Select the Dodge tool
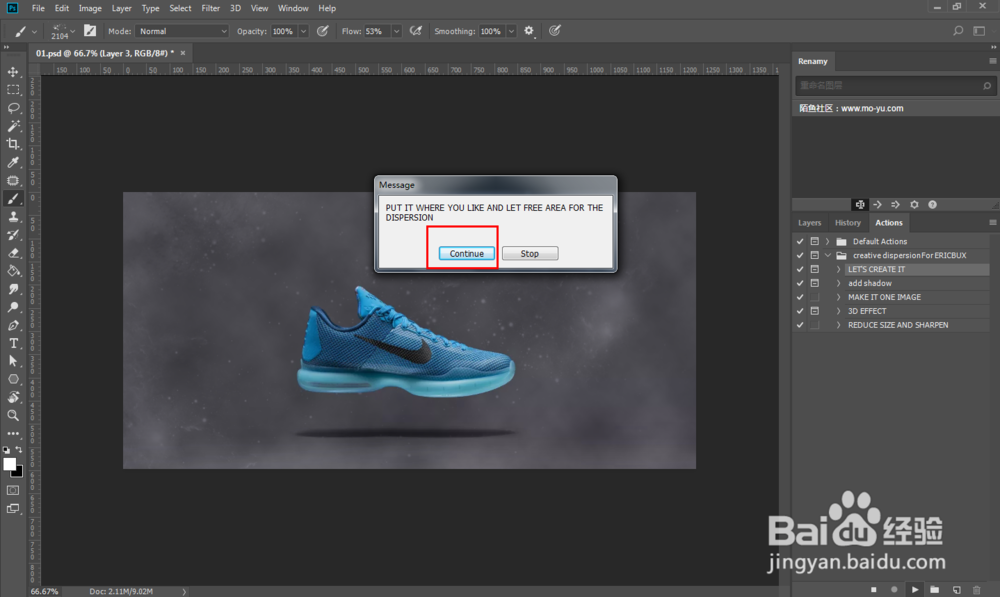This screenshot has height=597, width=1000. (x=13, y=307)
